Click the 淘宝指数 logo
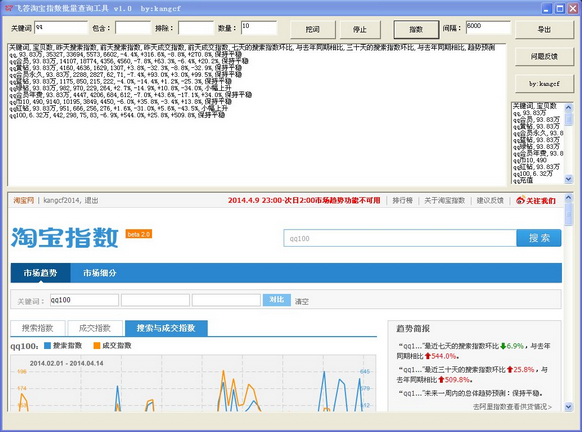 64,238
